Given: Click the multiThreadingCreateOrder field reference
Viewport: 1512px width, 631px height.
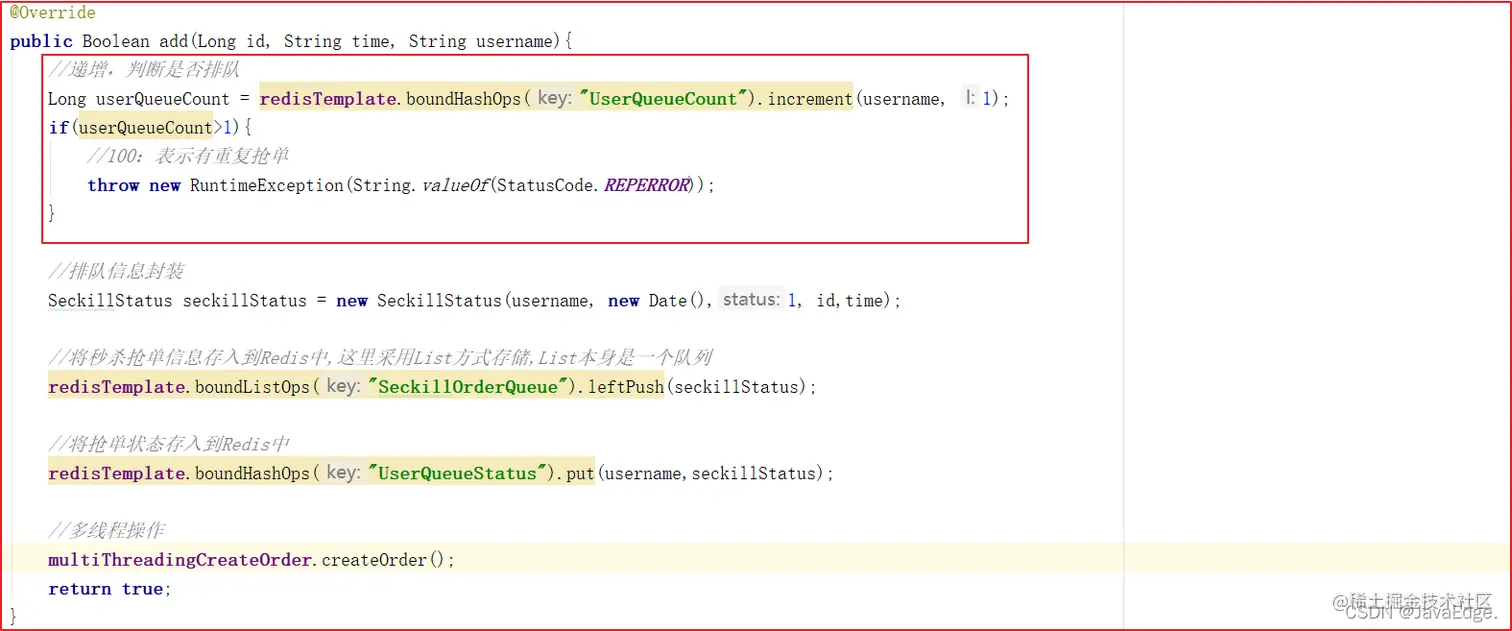Looking at the screenshot, I should click(180, 560).
